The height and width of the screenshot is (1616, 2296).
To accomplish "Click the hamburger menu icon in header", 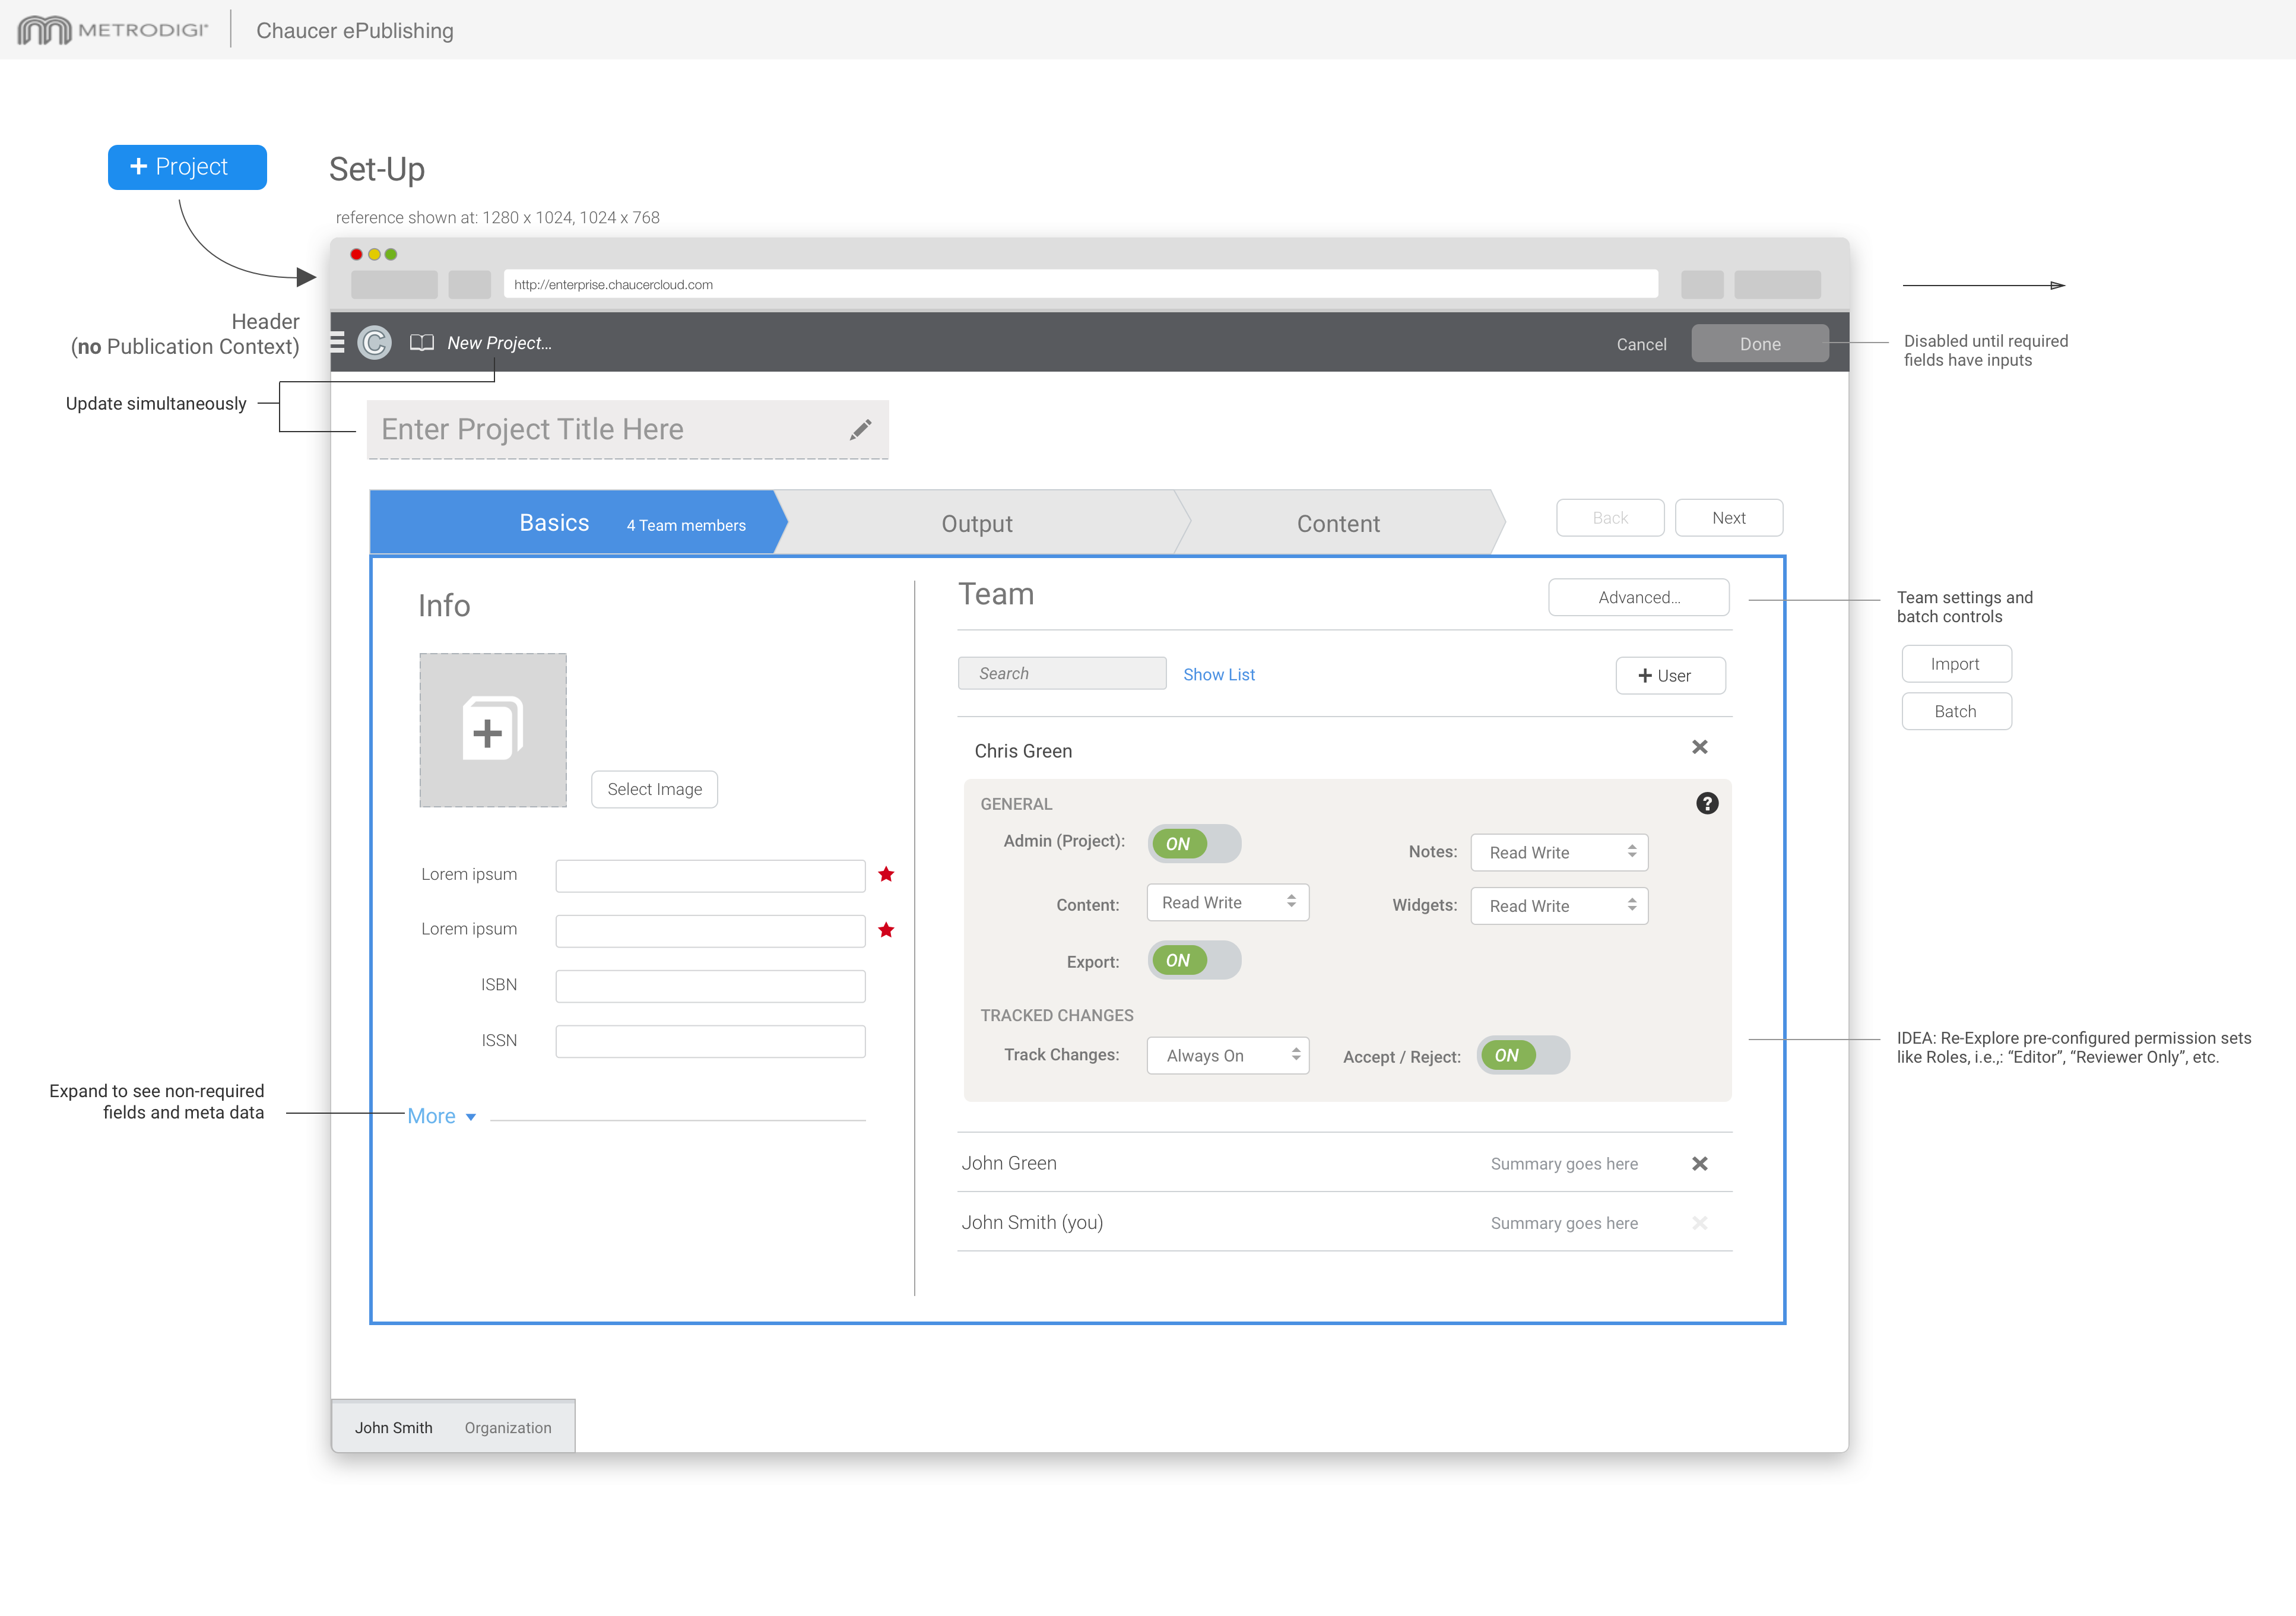I will [338, 343].
